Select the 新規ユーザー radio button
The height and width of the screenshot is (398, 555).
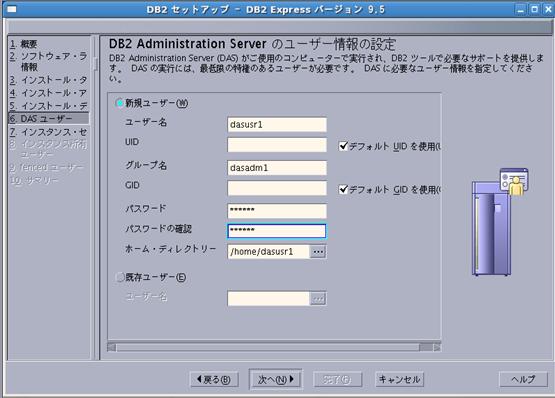(120, 103)
